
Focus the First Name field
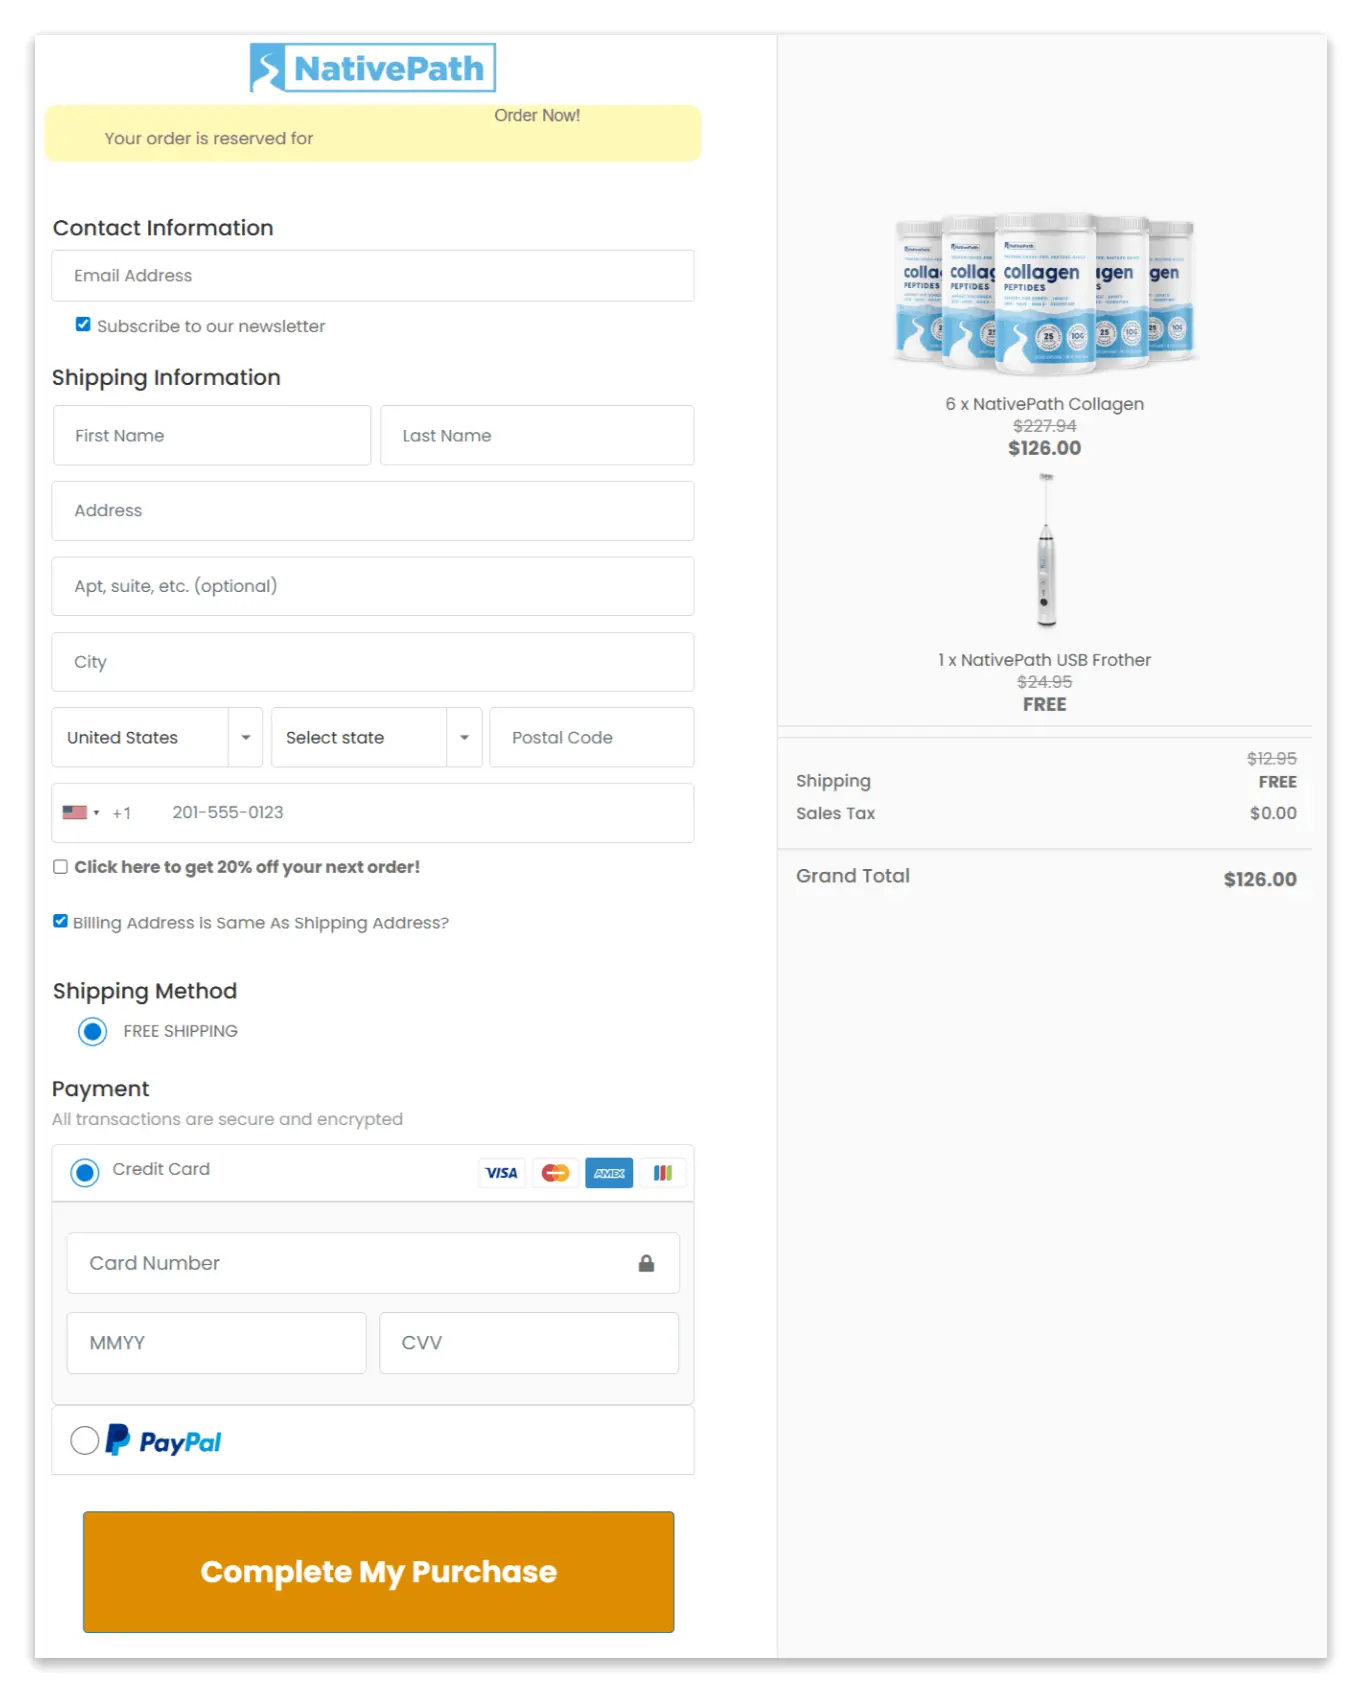(x=212, y=435)
